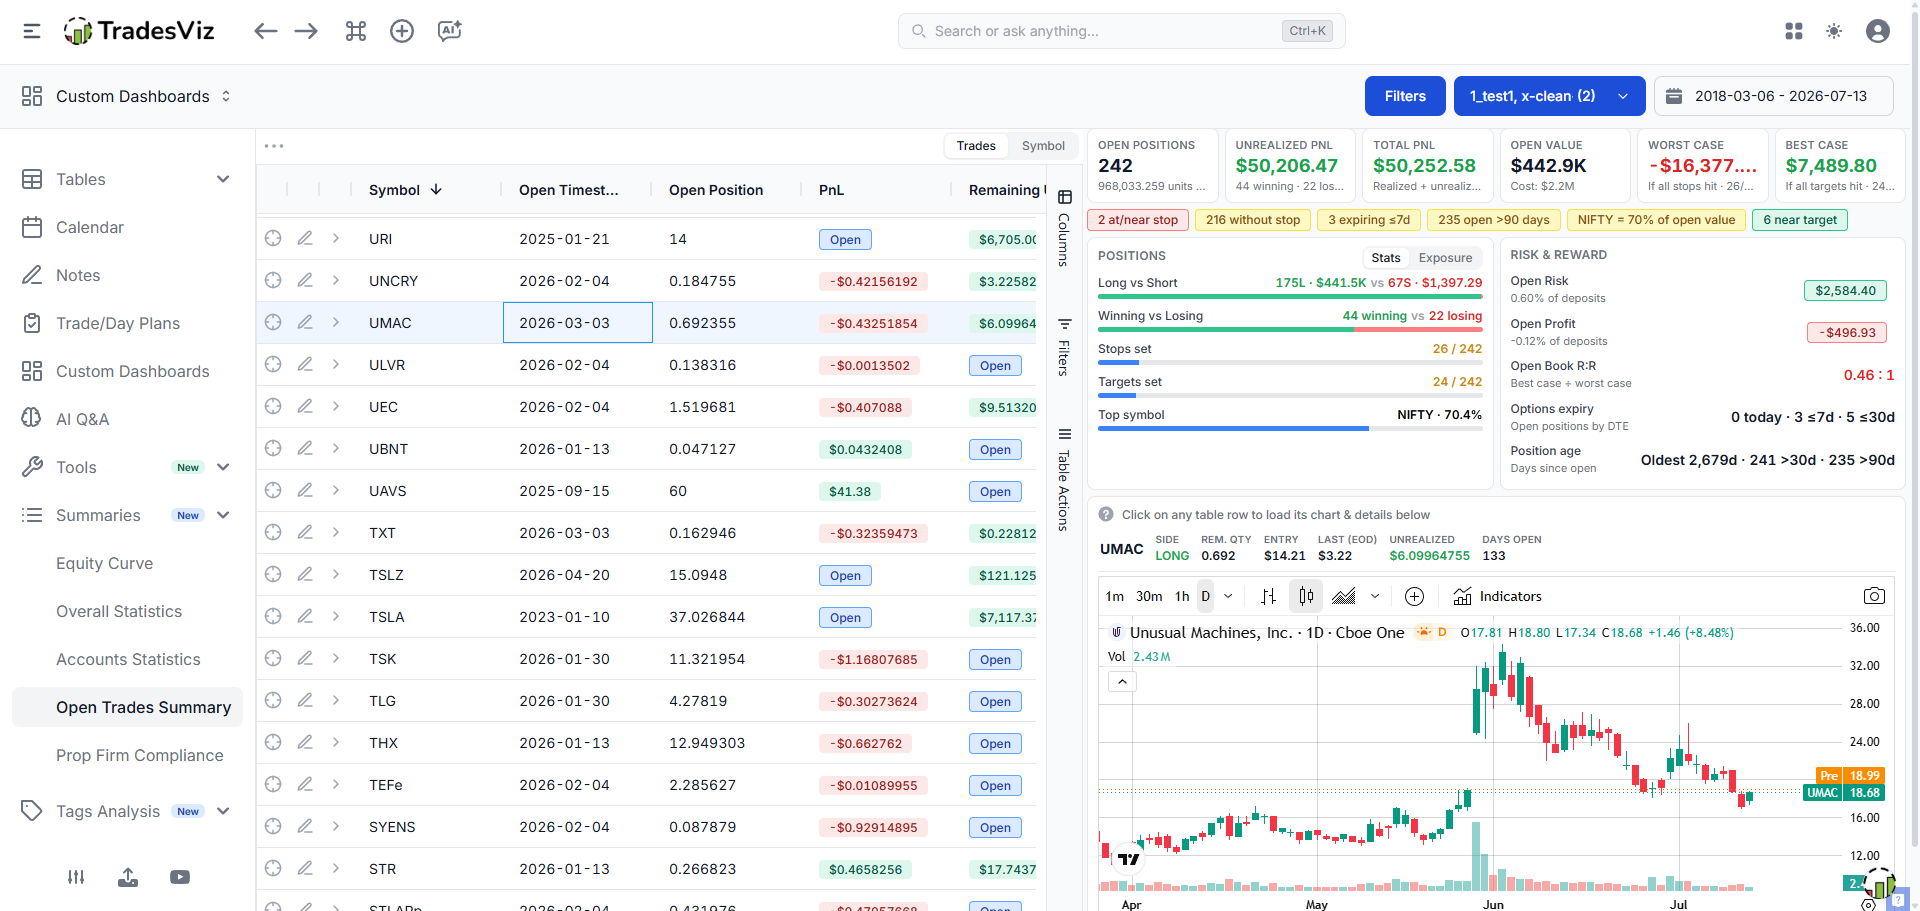
Task: Toggle light/dark theme sun icon
Action: (x=1834, y=31)
